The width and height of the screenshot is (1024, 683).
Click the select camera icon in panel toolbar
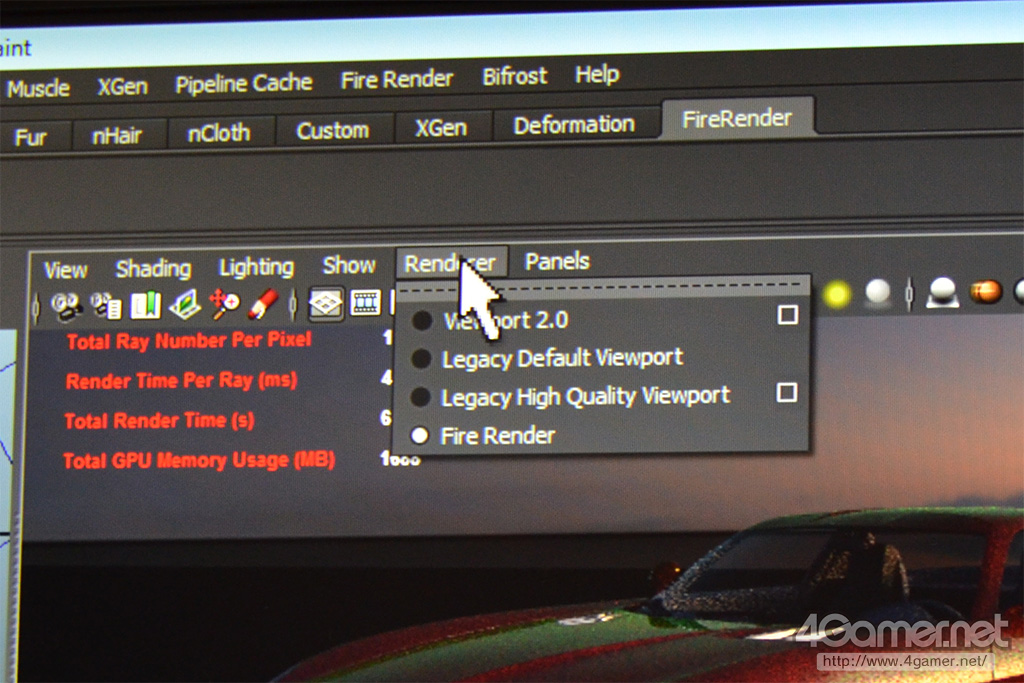tap(68, 304)
